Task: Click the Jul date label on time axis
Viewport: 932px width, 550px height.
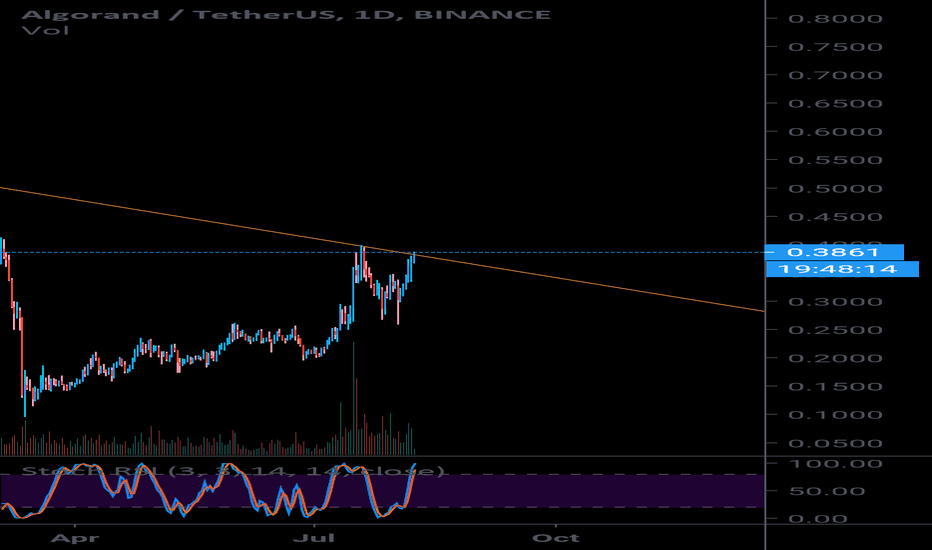Action: point(313,538)
